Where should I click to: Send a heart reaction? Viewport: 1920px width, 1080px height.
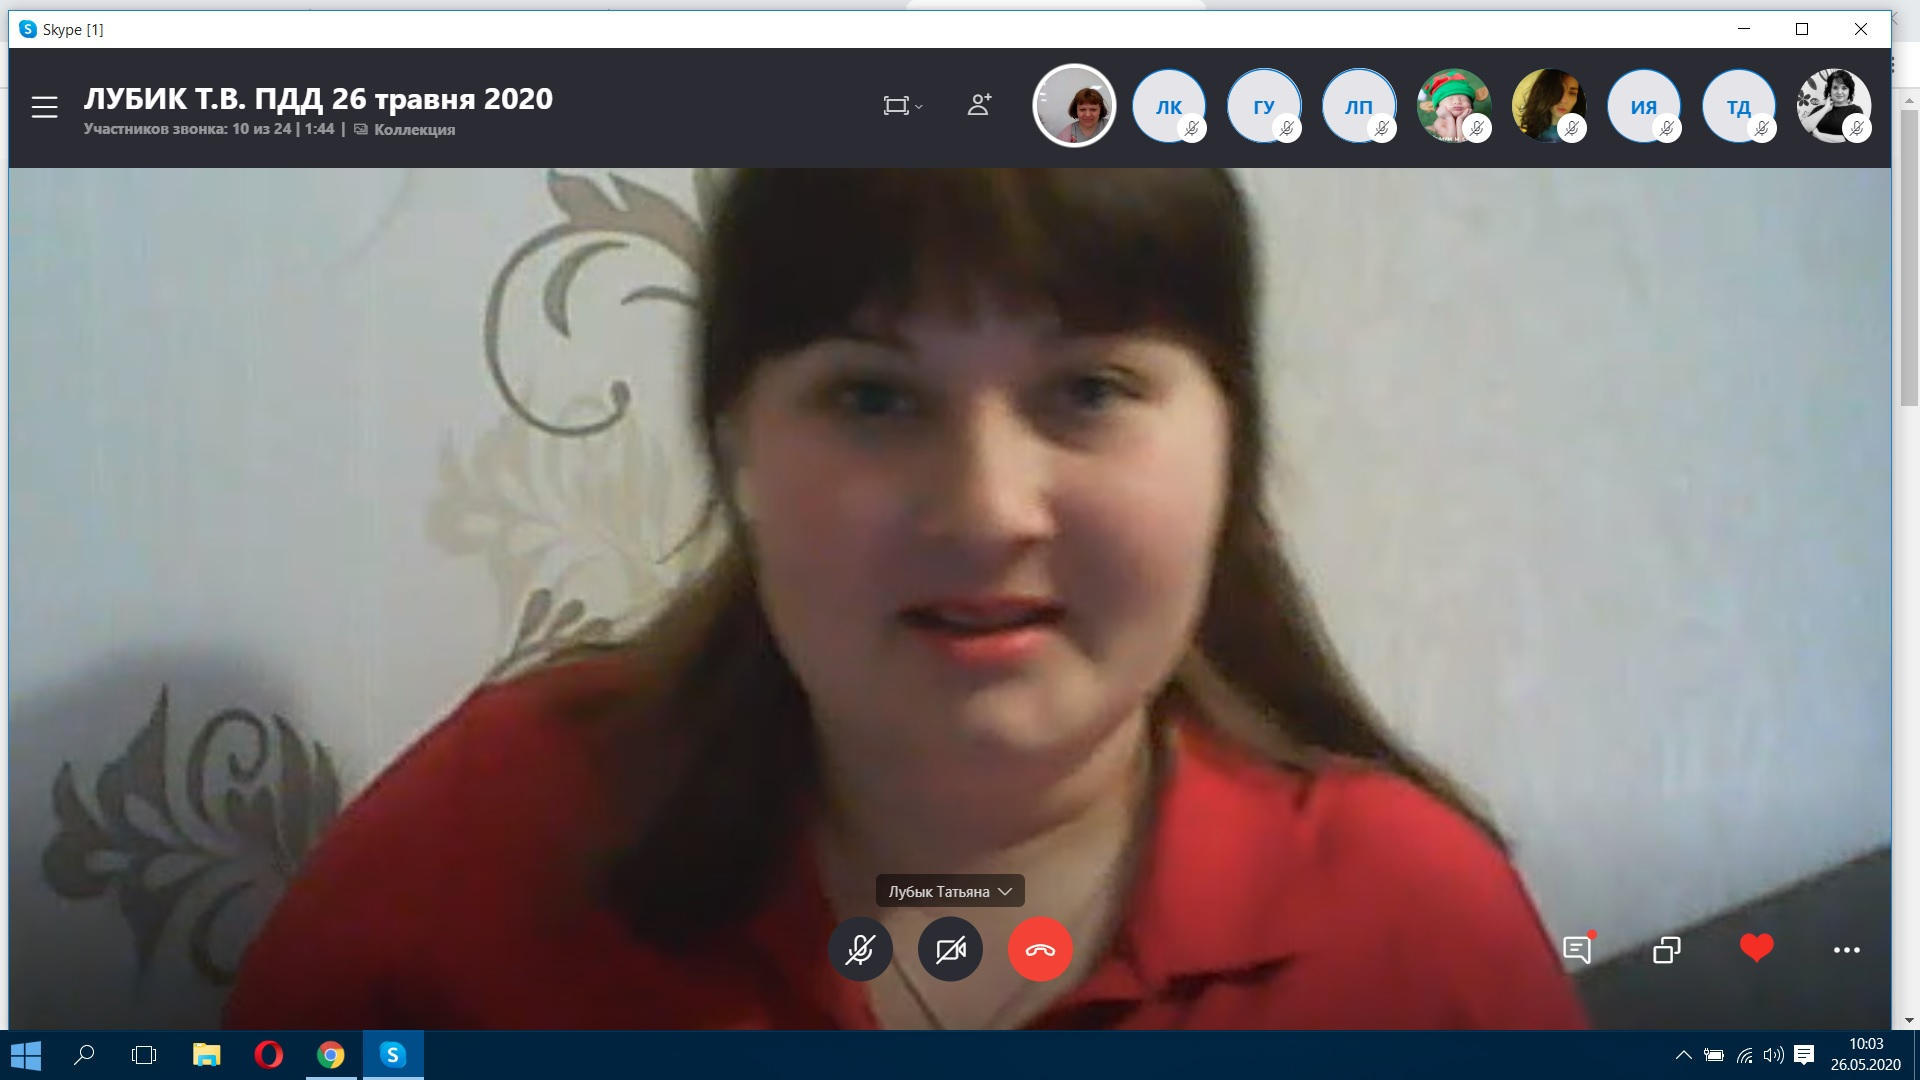[1756, 948]
